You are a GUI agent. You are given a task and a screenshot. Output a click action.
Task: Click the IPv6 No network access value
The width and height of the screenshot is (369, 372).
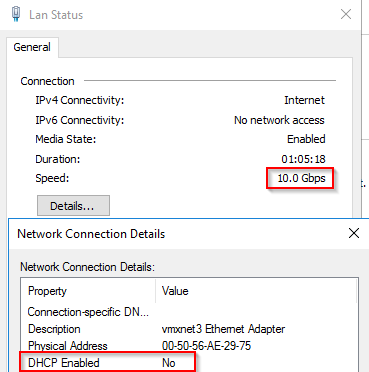point(279,120)
